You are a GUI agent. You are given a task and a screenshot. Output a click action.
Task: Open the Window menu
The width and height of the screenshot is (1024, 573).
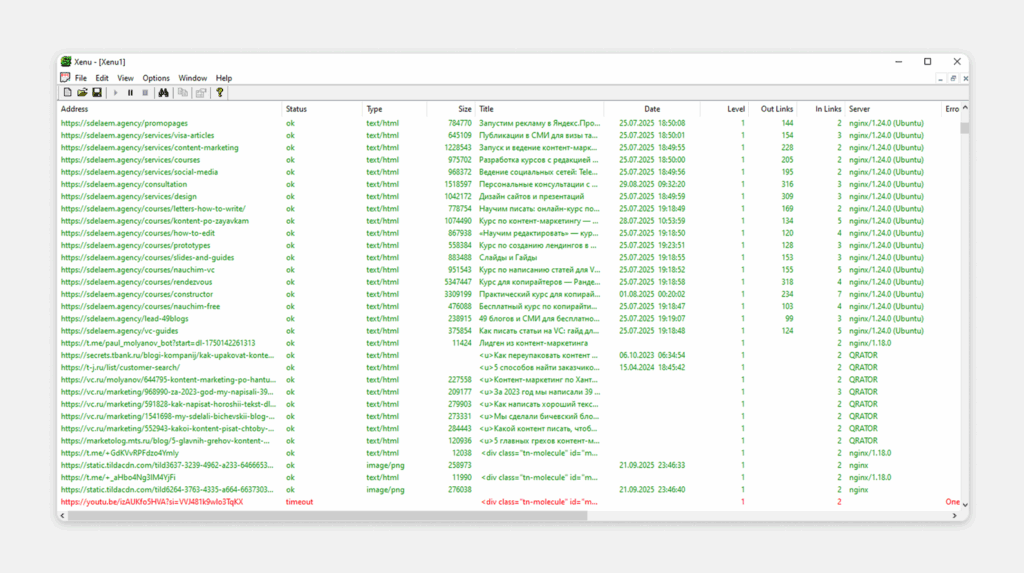193,78
